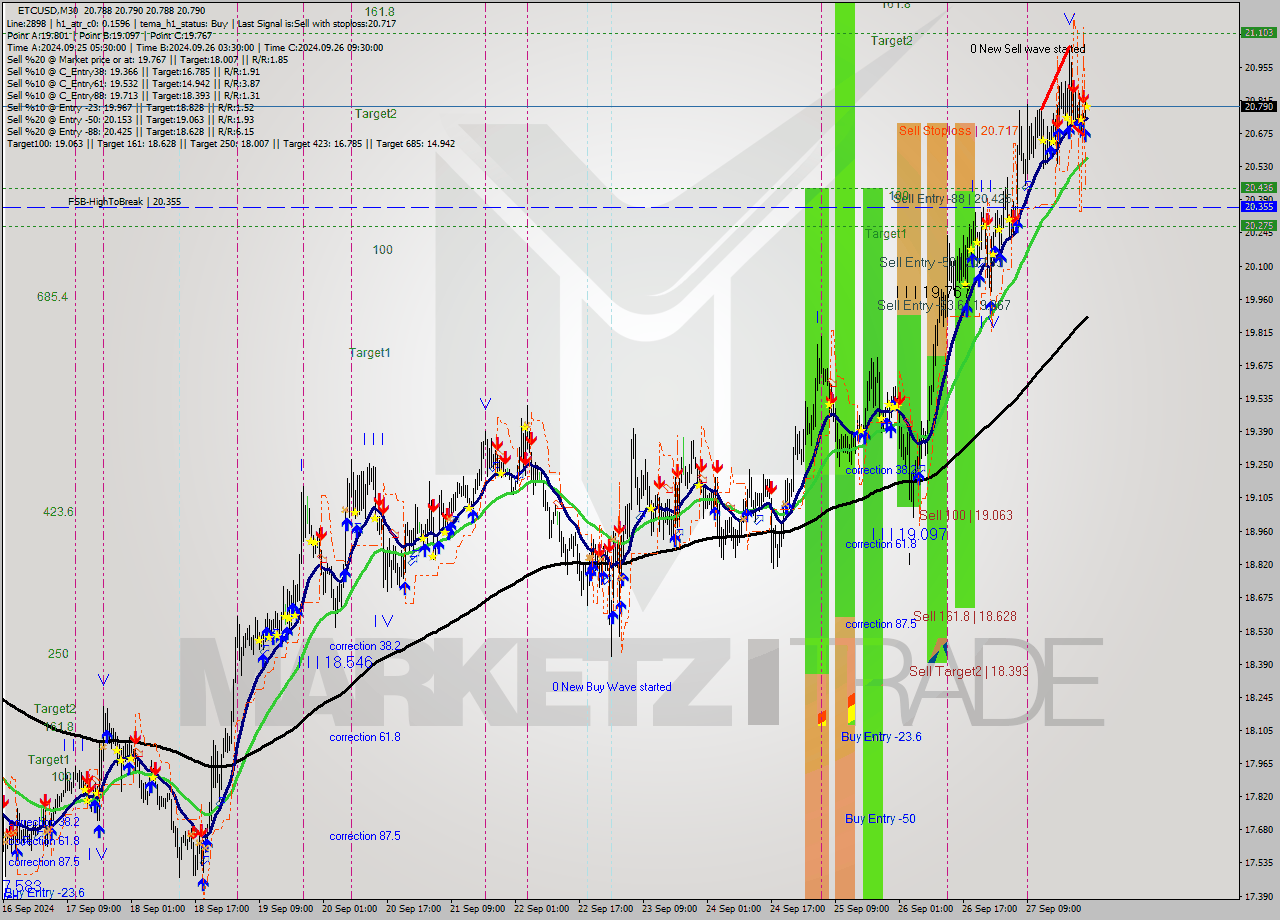
Task: Click the 'Target100: 19.063' targets info line
Action: [231, 143]
